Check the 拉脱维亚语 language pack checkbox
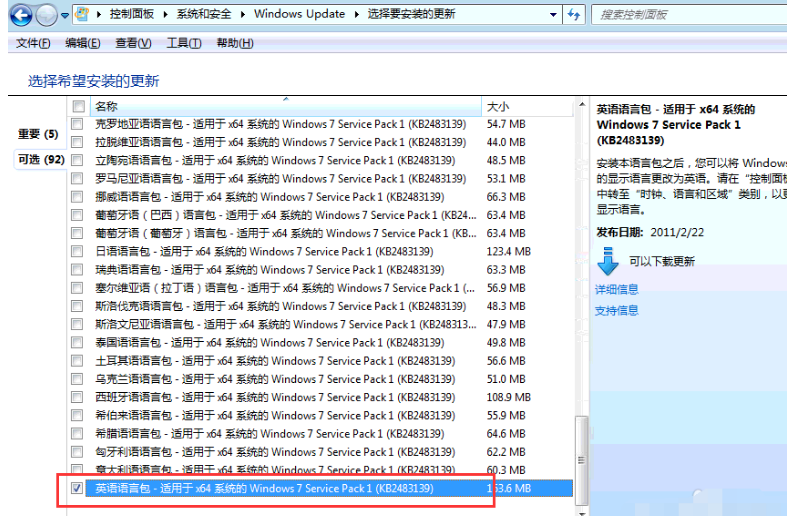This screenshot has width=787, height=516. (77, 142)
